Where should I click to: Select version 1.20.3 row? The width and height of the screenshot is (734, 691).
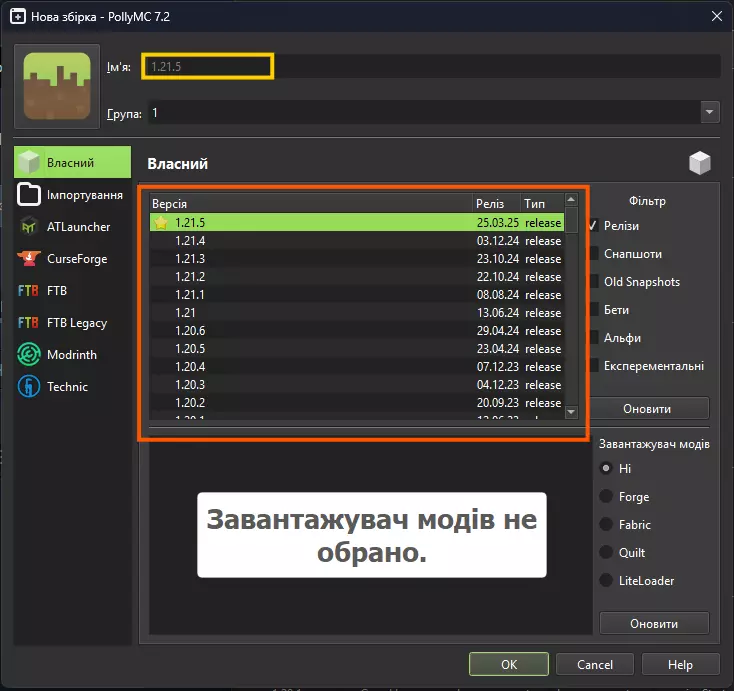tap(357, 385)
